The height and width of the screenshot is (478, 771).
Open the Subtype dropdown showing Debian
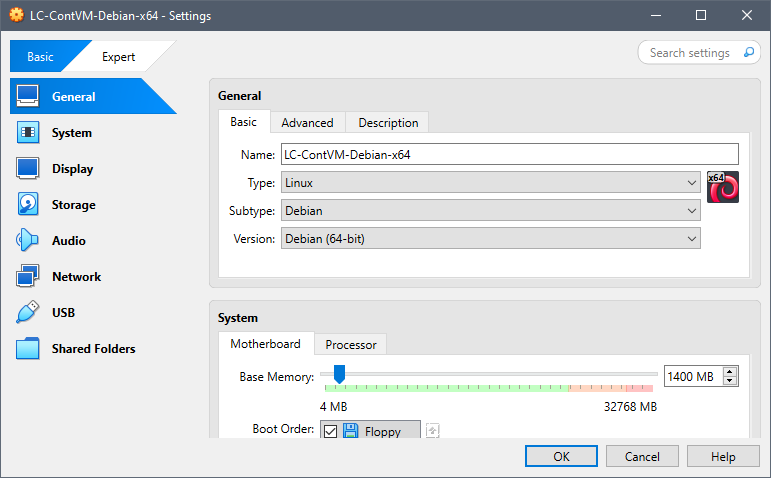tap(491, 210)
